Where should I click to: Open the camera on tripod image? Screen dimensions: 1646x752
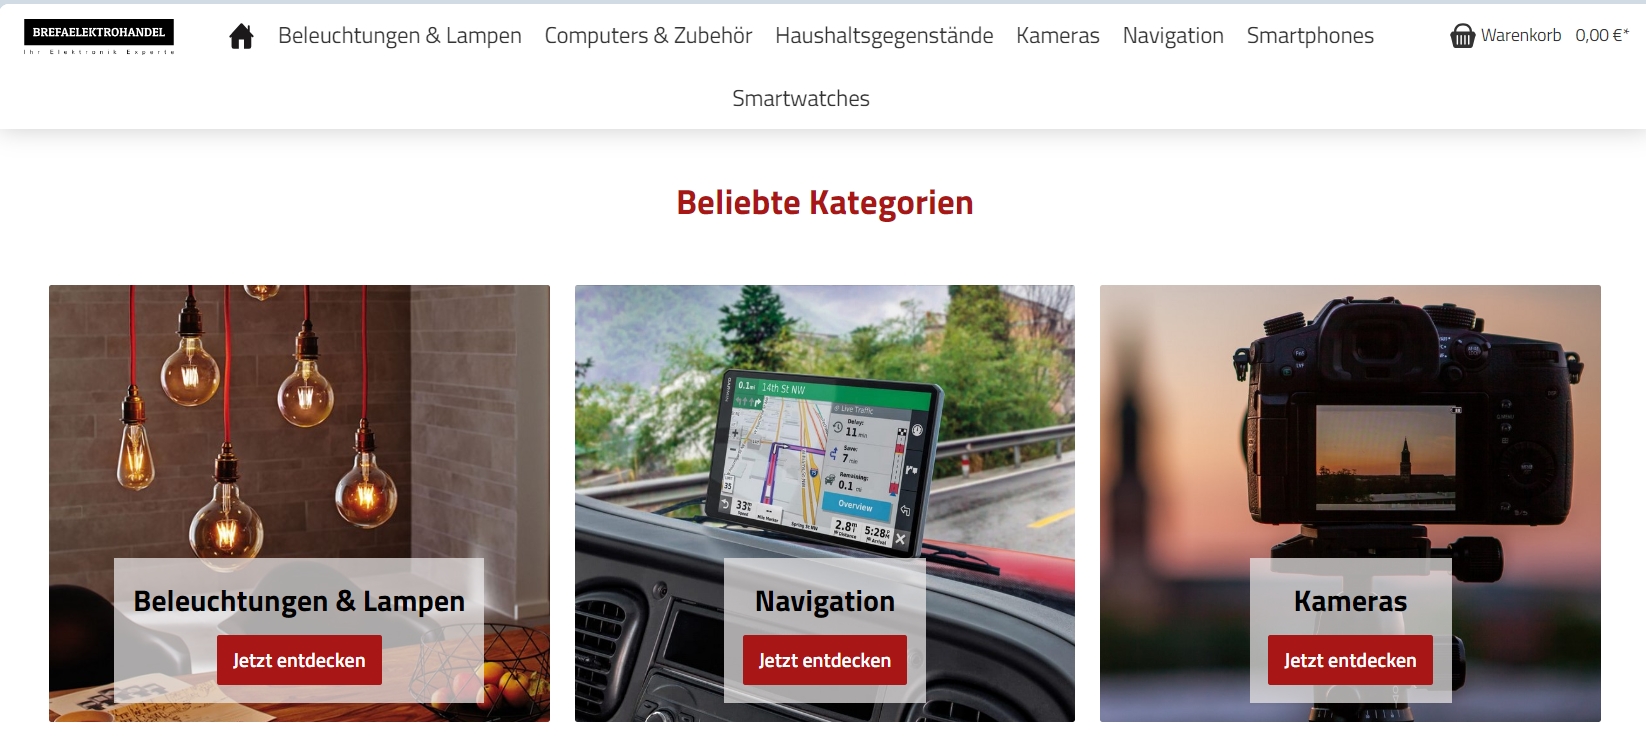point(1350,420)
